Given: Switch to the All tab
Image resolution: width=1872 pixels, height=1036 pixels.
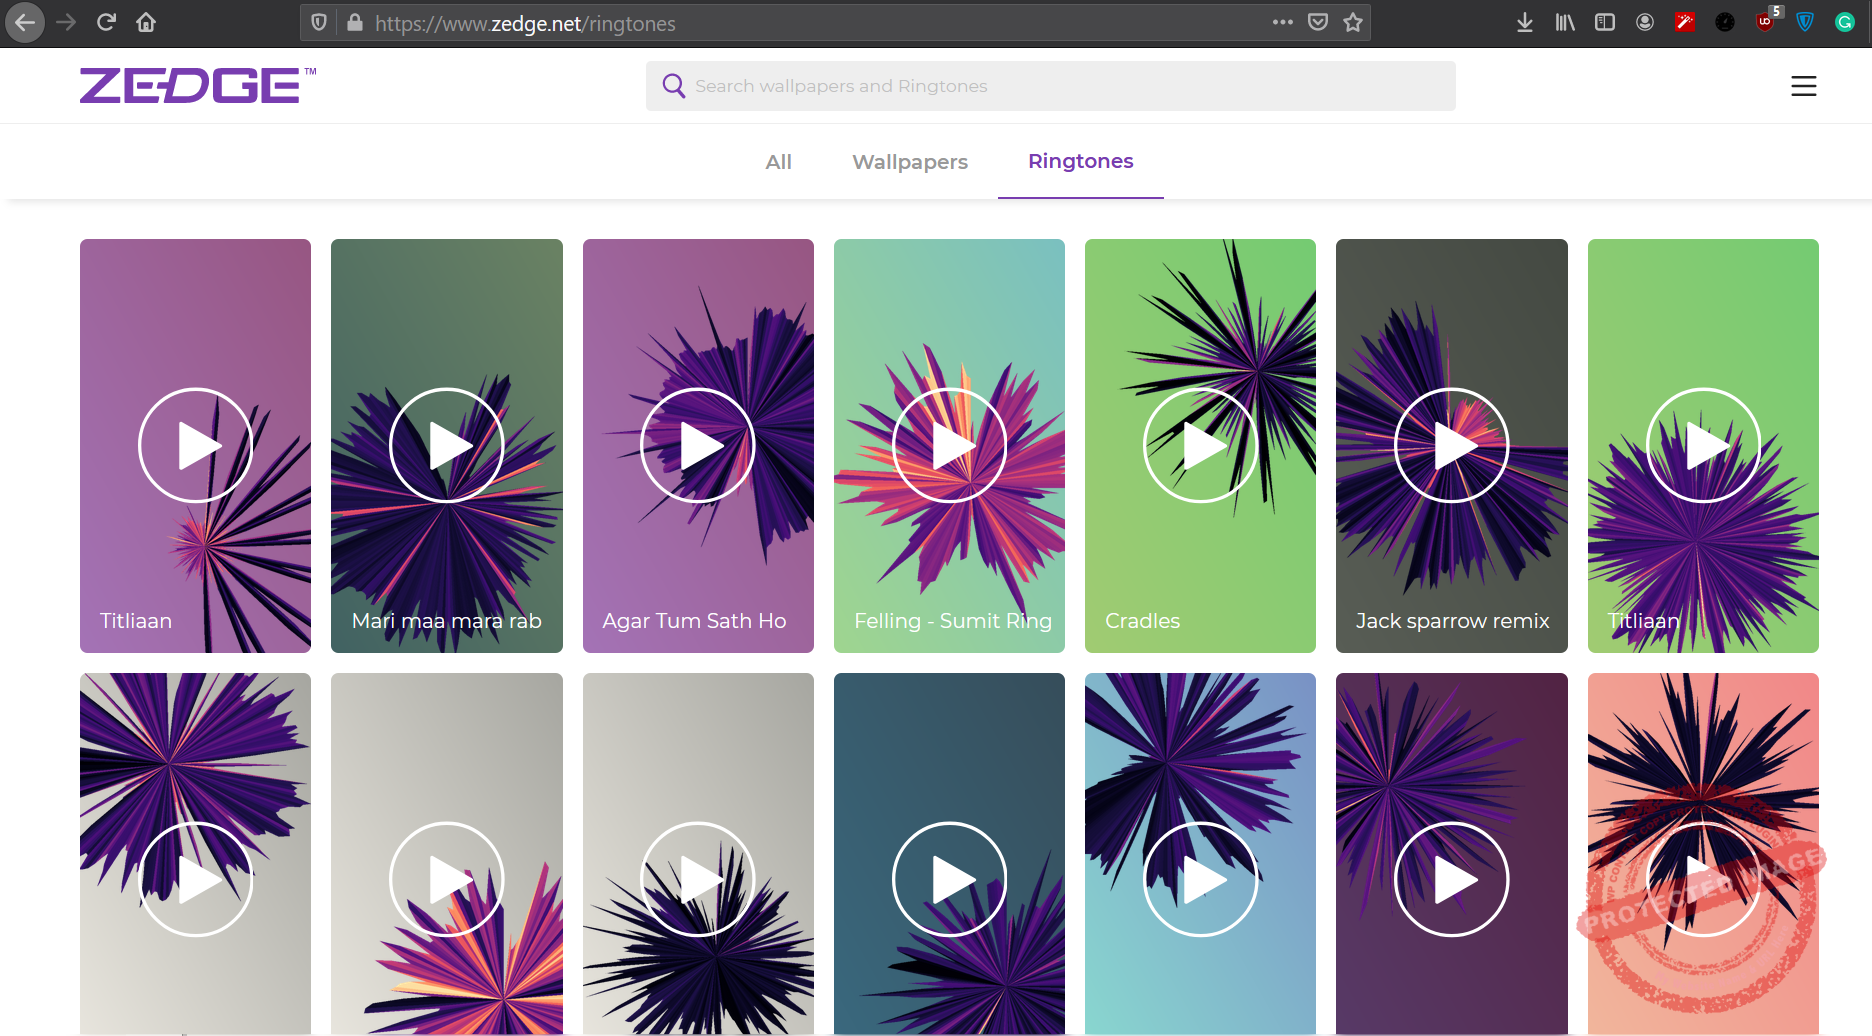Looking at the screenshot, I should pyautogui.click(x=778, y=161).
